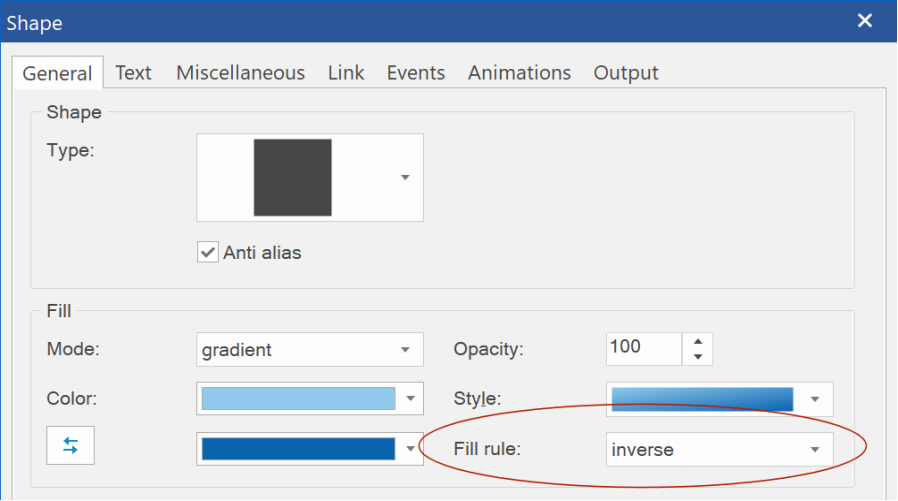This screenshot has height=501, width=898.
Task: Close the Shape dialog
Action: (865, 21)
